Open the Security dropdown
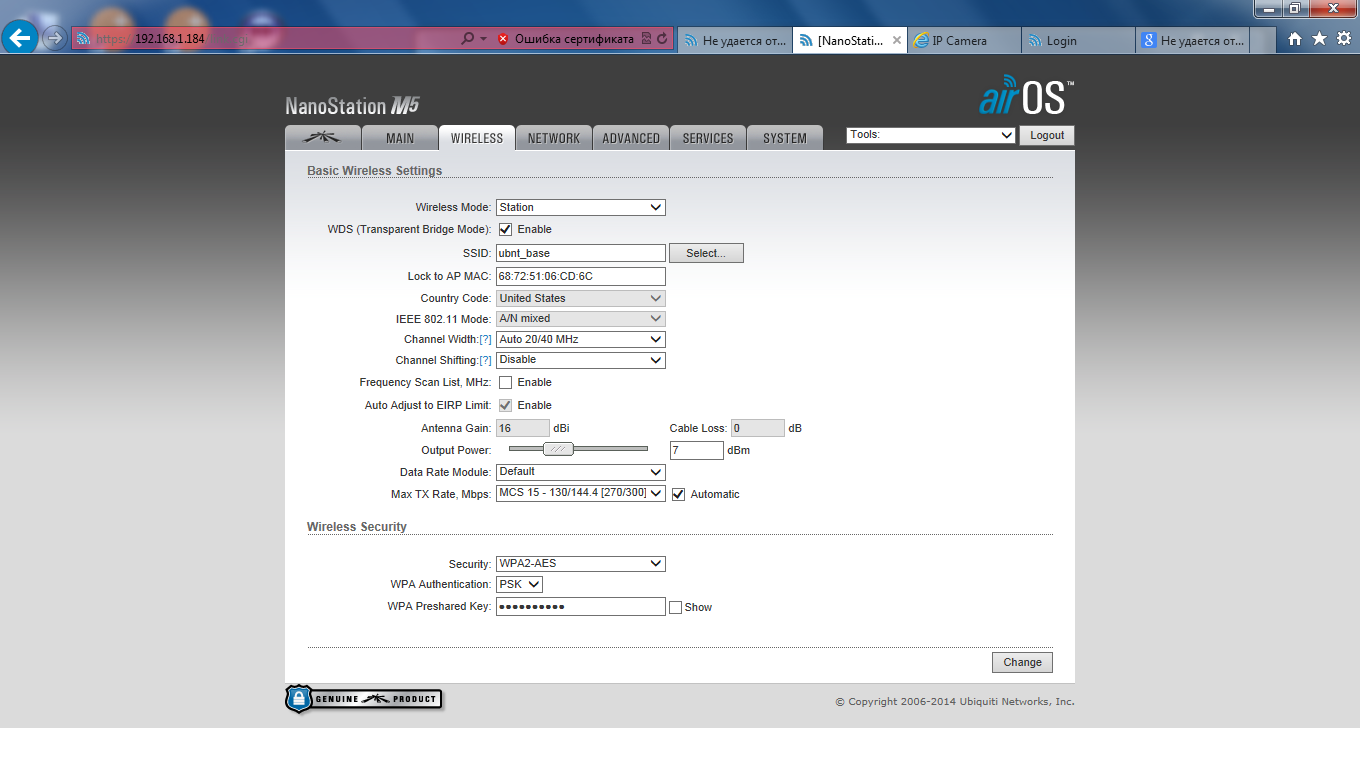This screenshot has width=1360, height=768. point(581,564)
